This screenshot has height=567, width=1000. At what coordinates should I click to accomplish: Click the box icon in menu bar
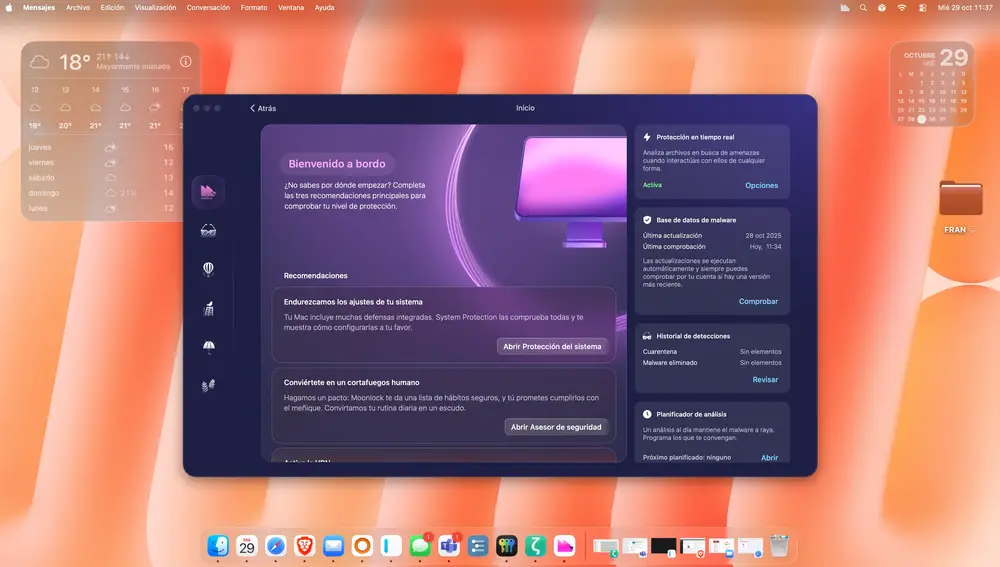click(881, 8)
